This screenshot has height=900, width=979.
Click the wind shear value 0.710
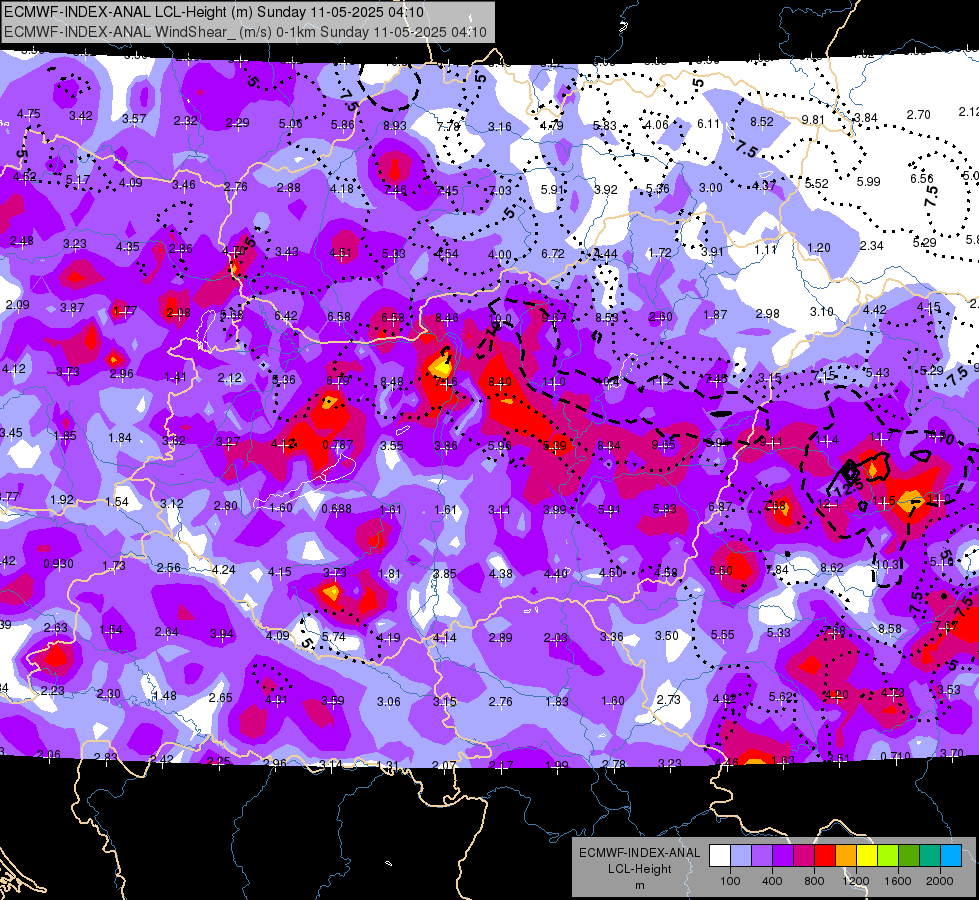coord(895,757)
